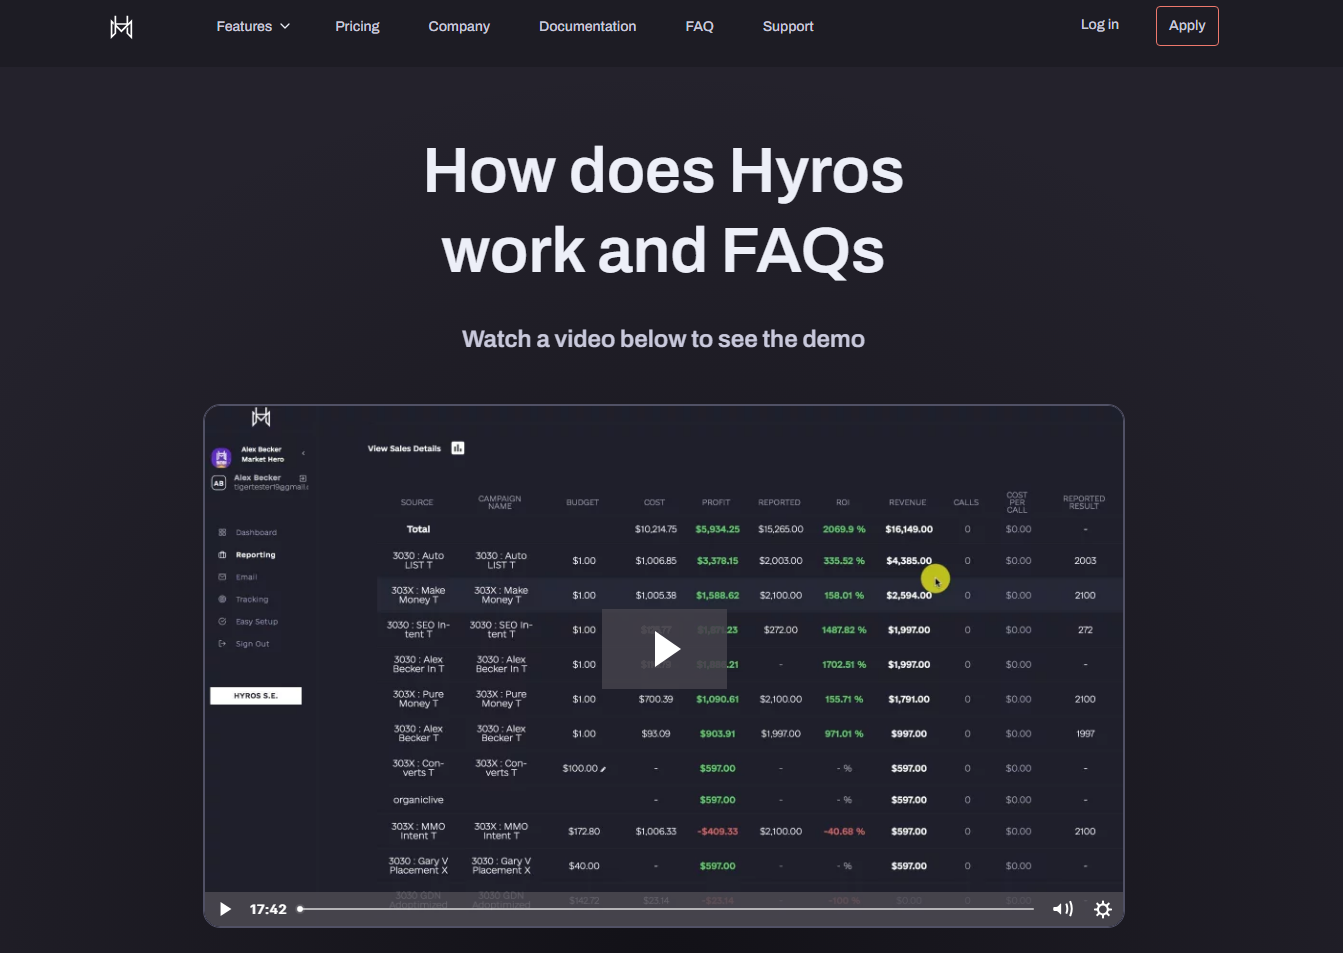
Task: Click the small play icon in video controls
Action: click(225, 909)
